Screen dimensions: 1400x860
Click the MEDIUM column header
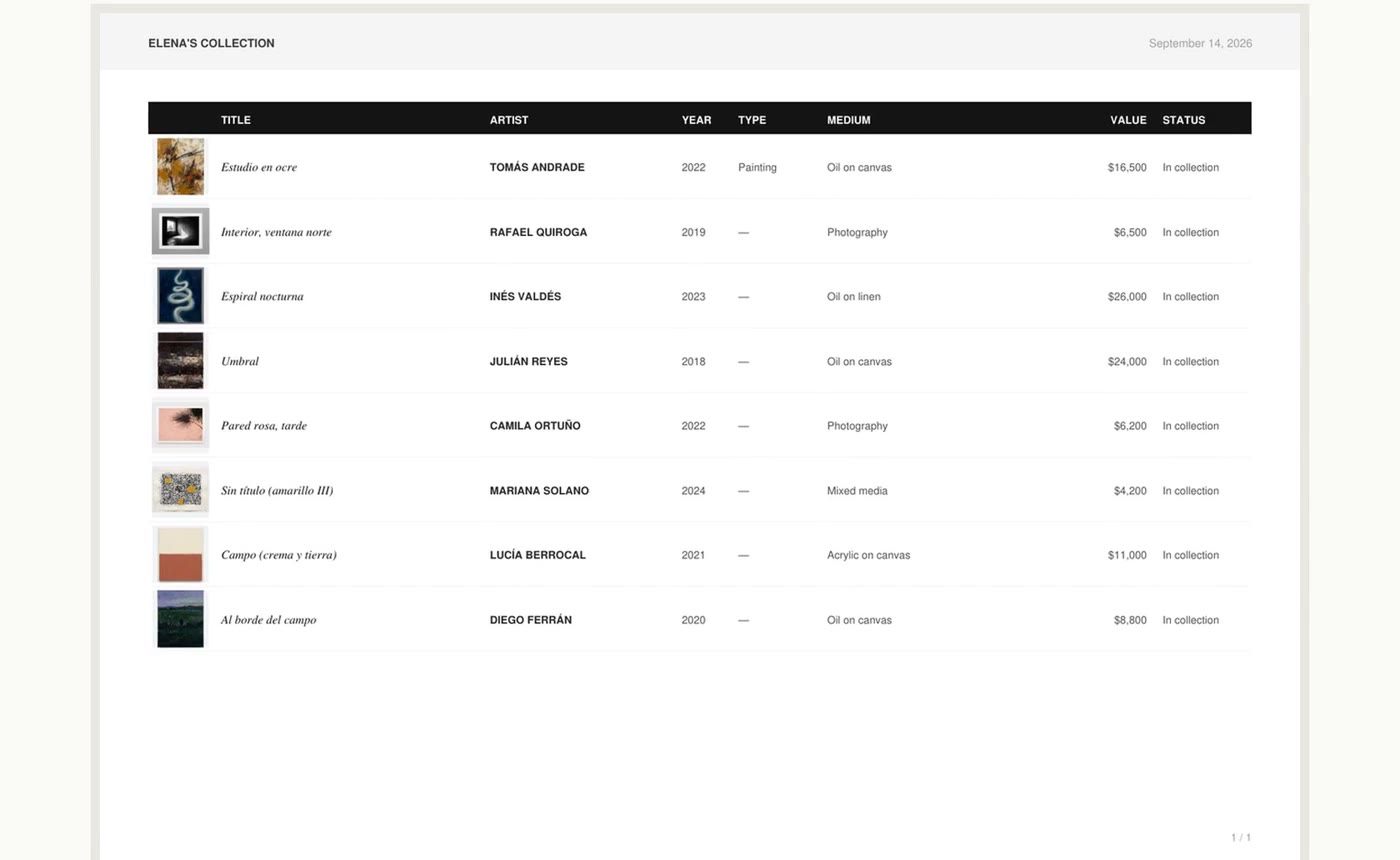(848, 120)
